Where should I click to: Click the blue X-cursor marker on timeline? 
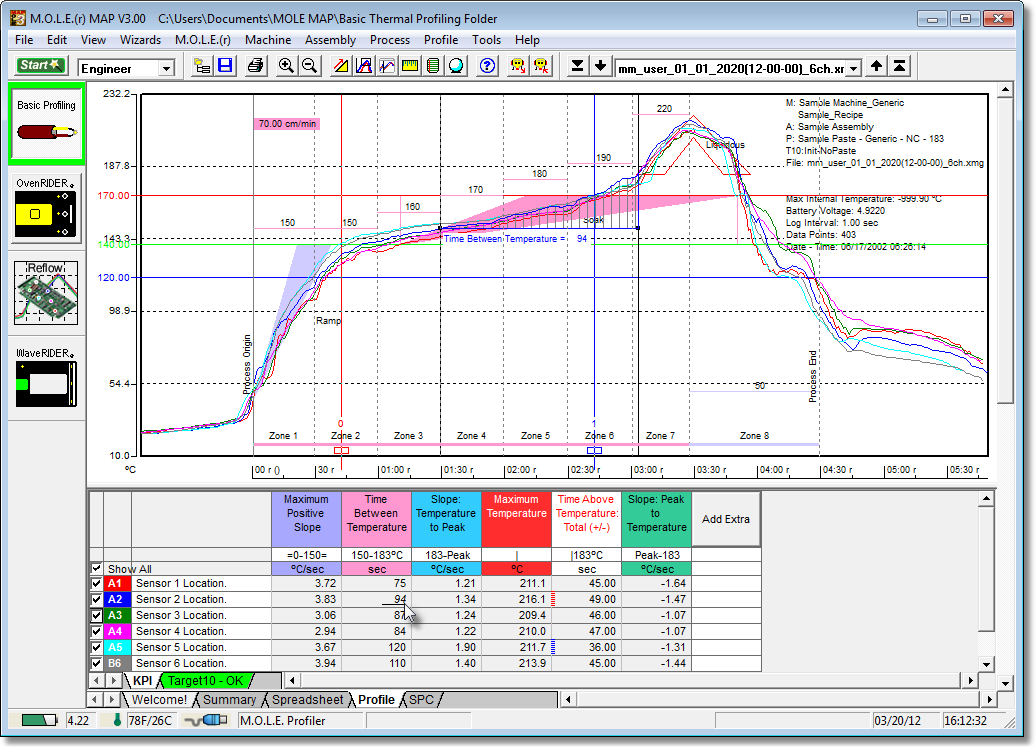coord(595,450)
